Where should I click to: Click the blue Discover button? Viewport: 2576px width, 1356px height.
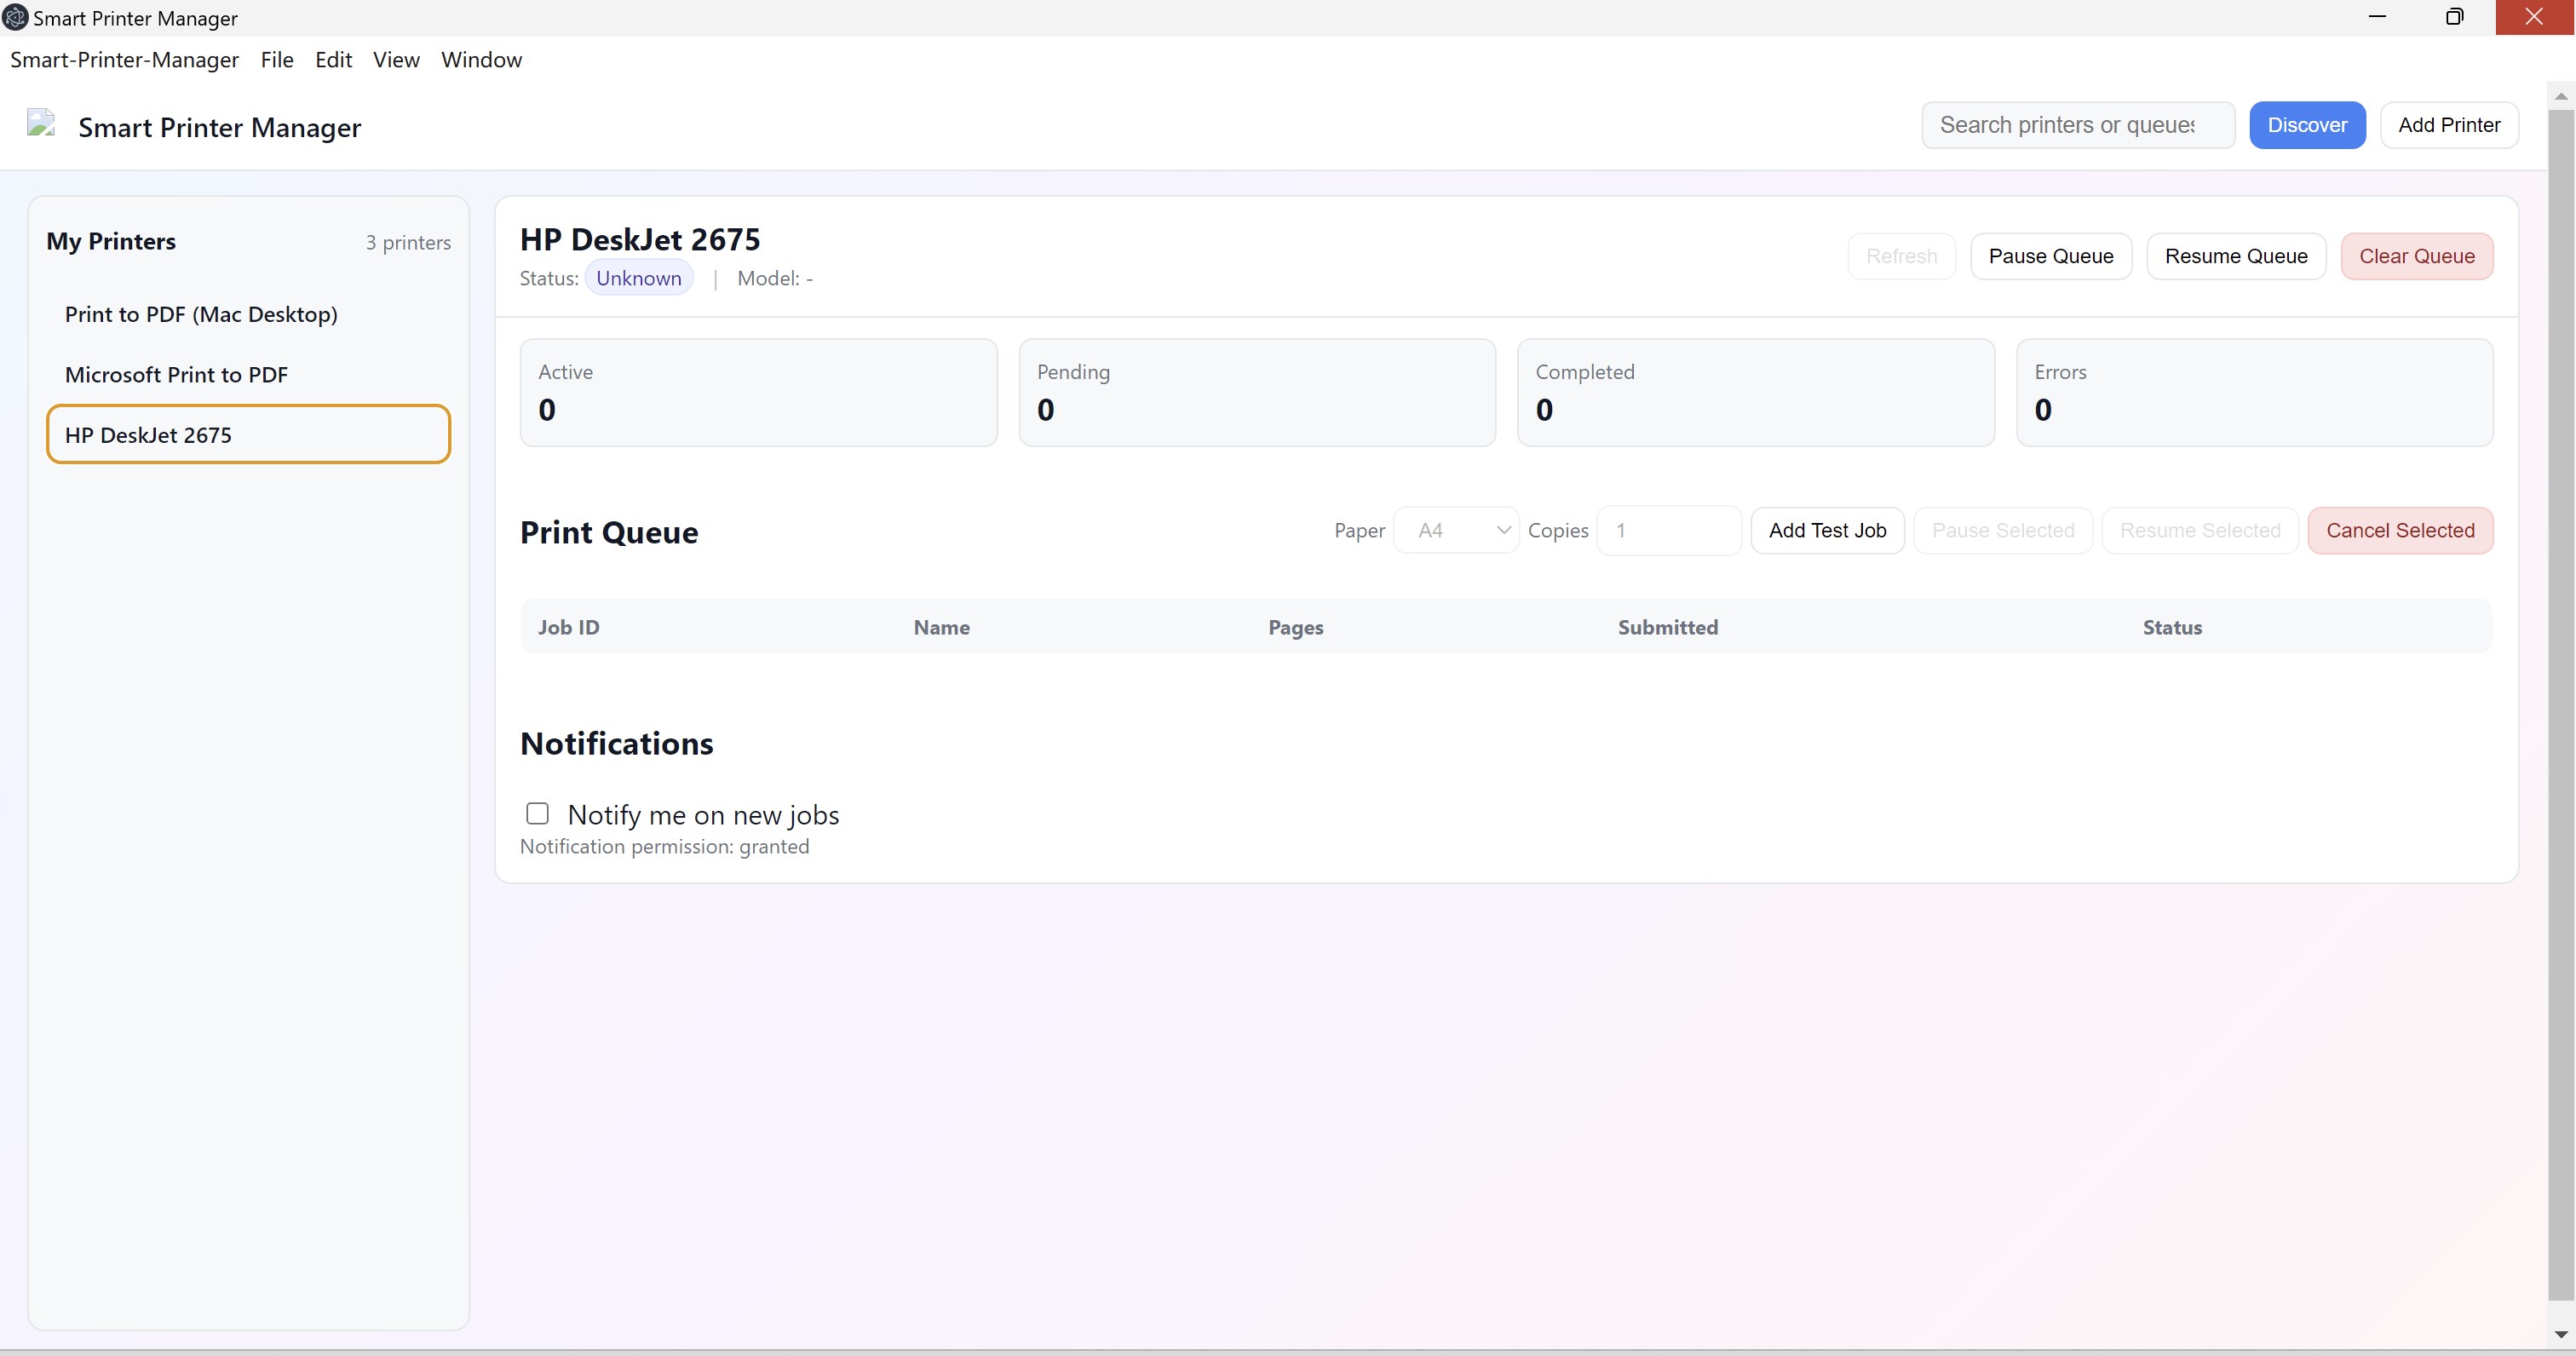coord(2307,125)
